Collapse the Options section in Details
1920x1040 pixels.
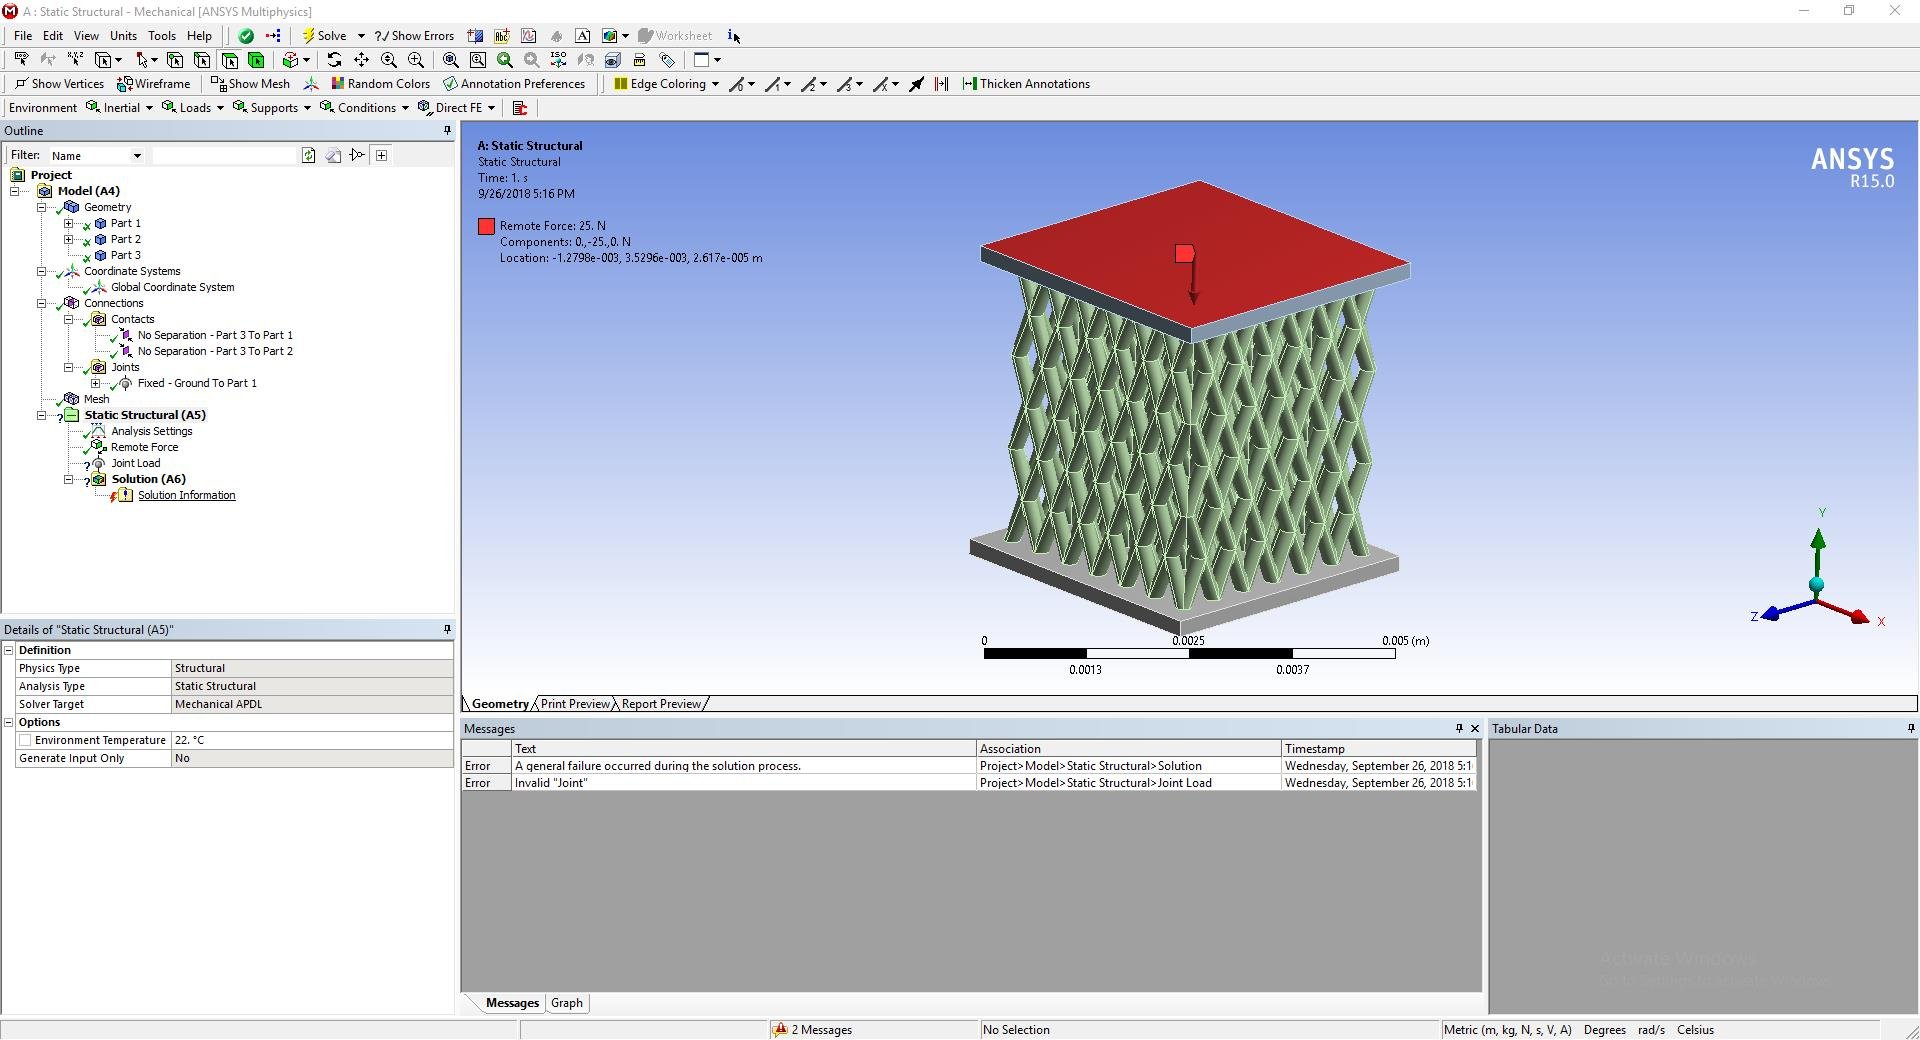click(9, 722)
